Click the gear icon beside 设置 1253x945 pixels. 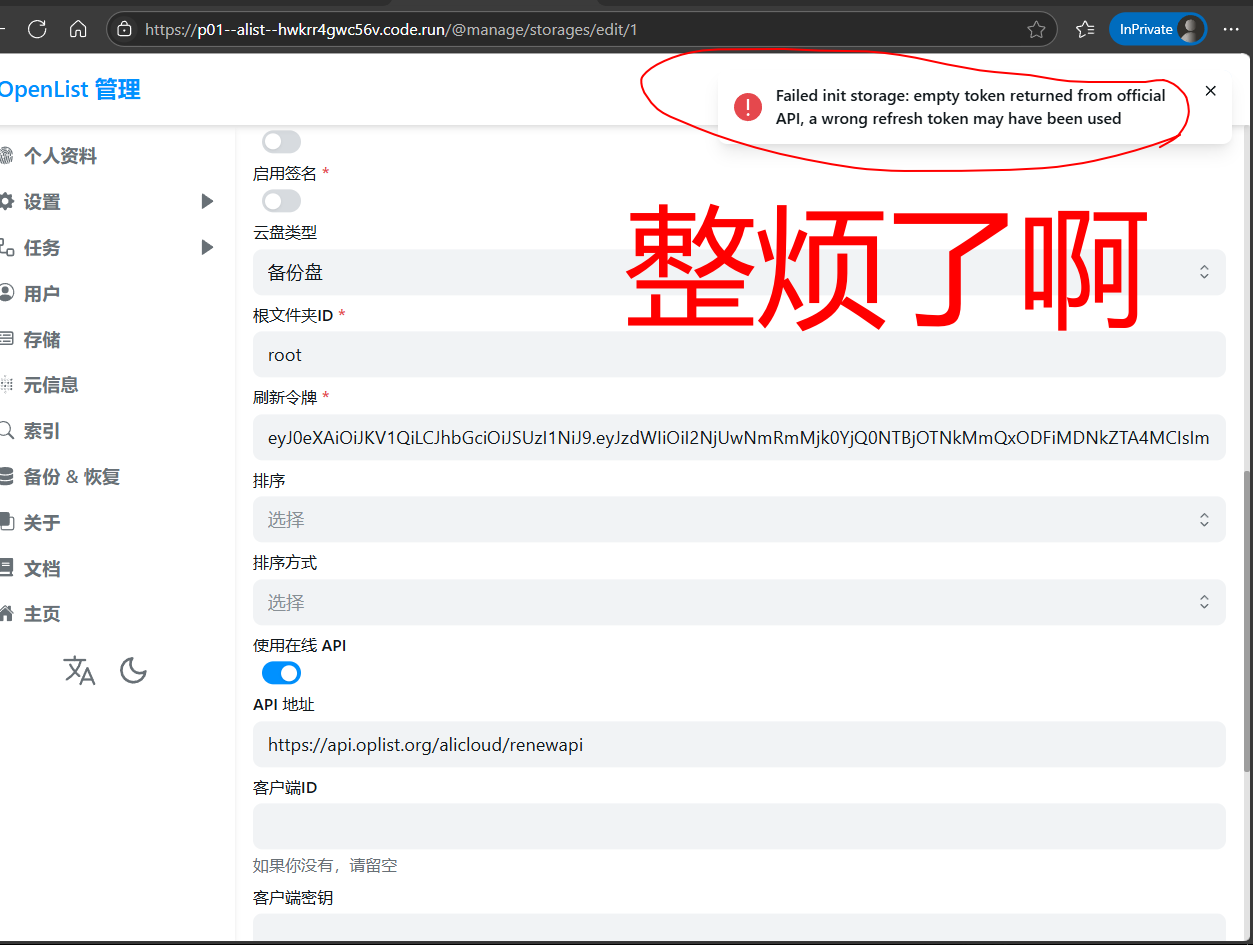click(x=6, y=202)
